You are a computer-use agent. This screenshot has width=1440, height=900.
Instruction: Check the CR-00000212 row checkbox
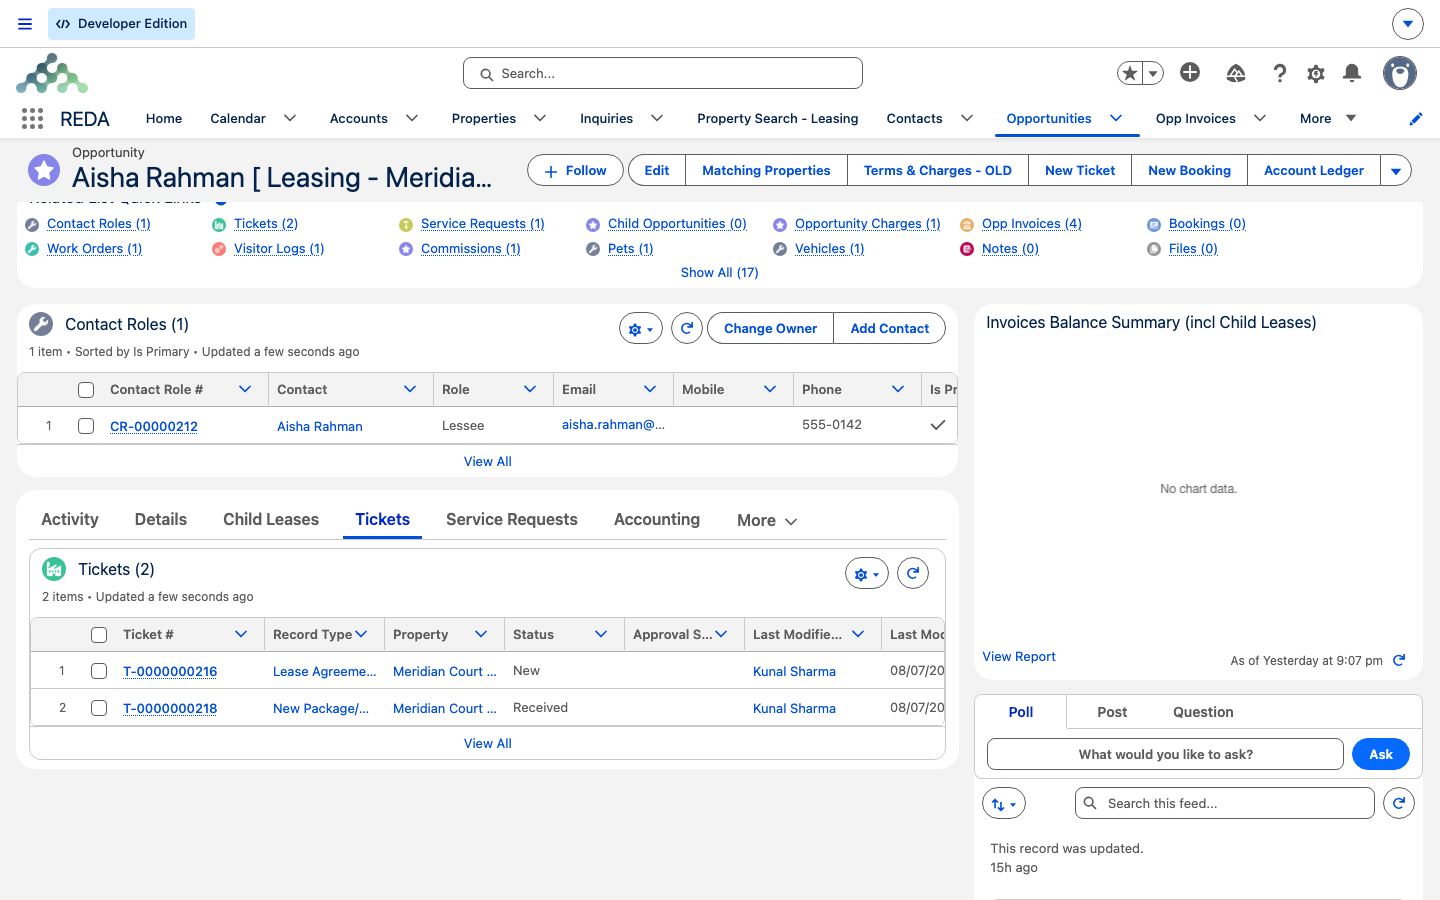[x=86, y=426]
